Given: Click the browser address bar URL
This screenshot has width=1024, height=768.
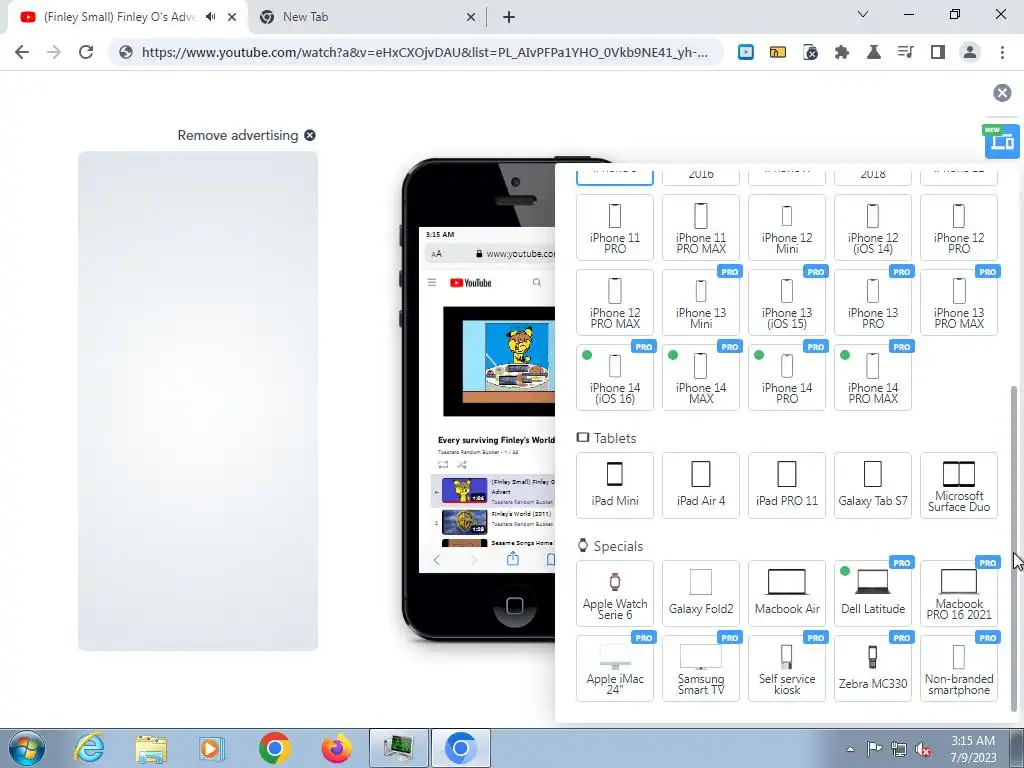Looking at the screenshot, I should point(424,52).
